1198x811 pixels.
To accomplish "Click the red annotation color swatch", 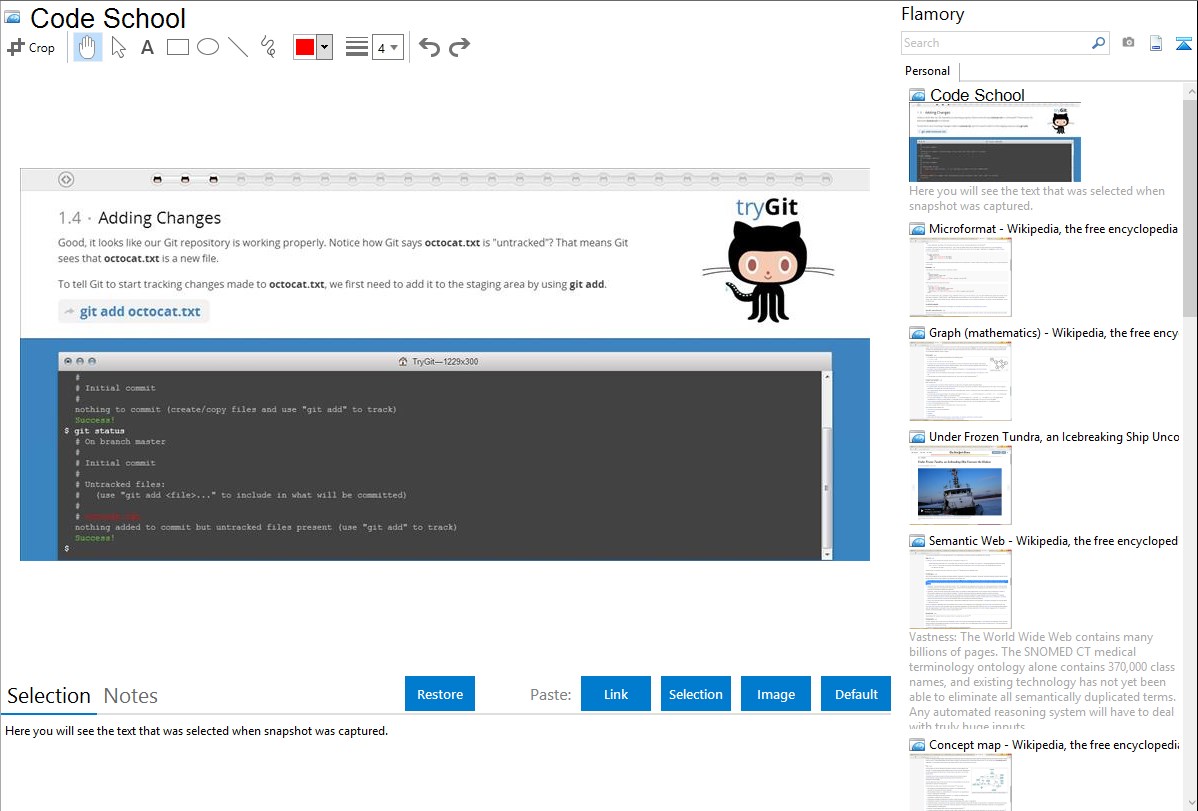I will point(305,47).
